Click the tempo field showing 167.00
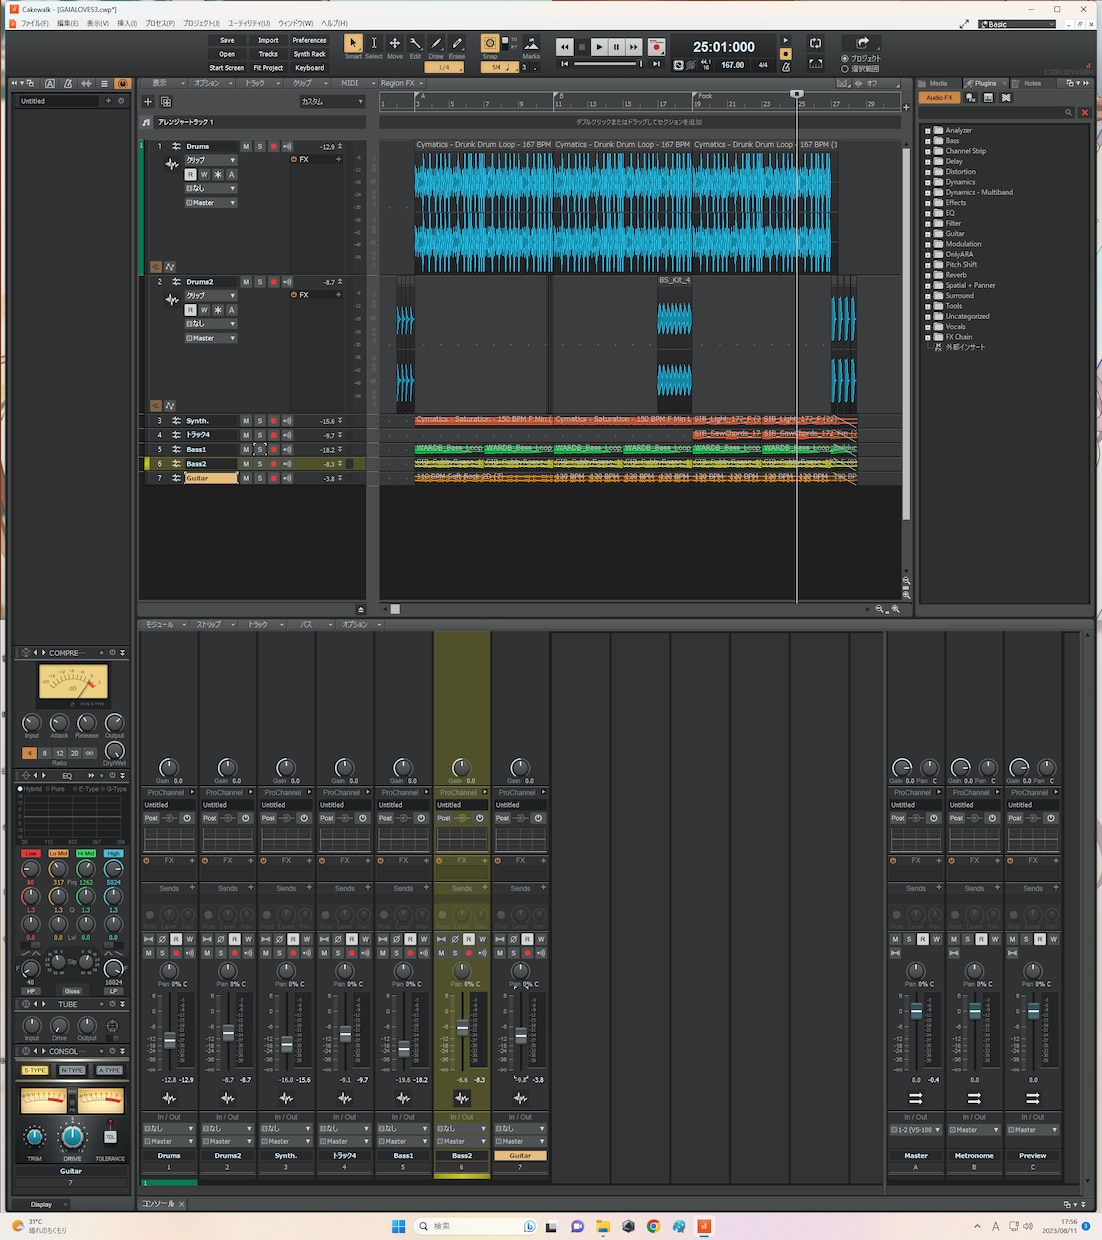Screen dimensions: 1102x1240 [x=733, y=65]
